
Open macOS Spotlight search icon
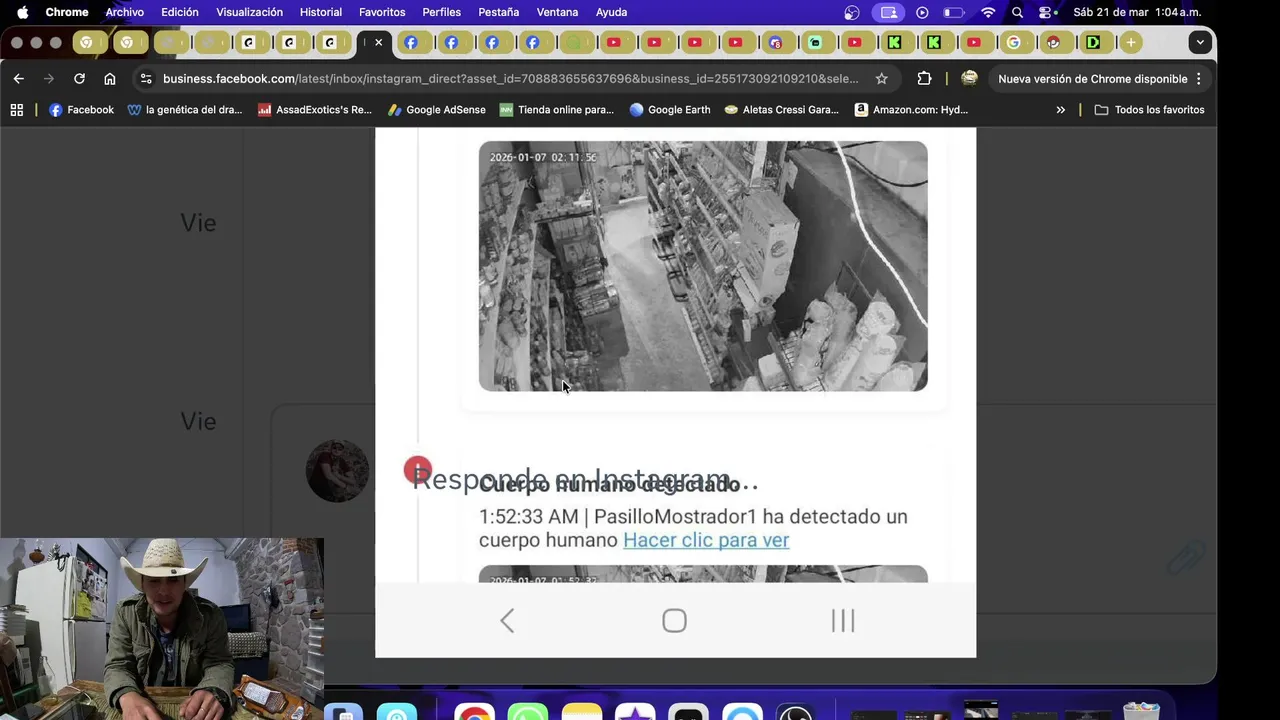point(1017,12)
